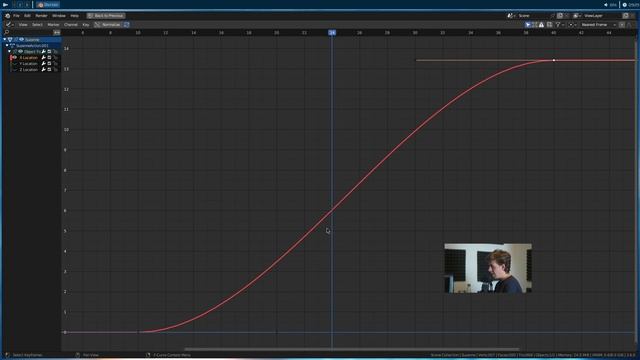This screenshot has width=640, height=360.
Task: Select the X Location channel
Action: click(28, 58)
